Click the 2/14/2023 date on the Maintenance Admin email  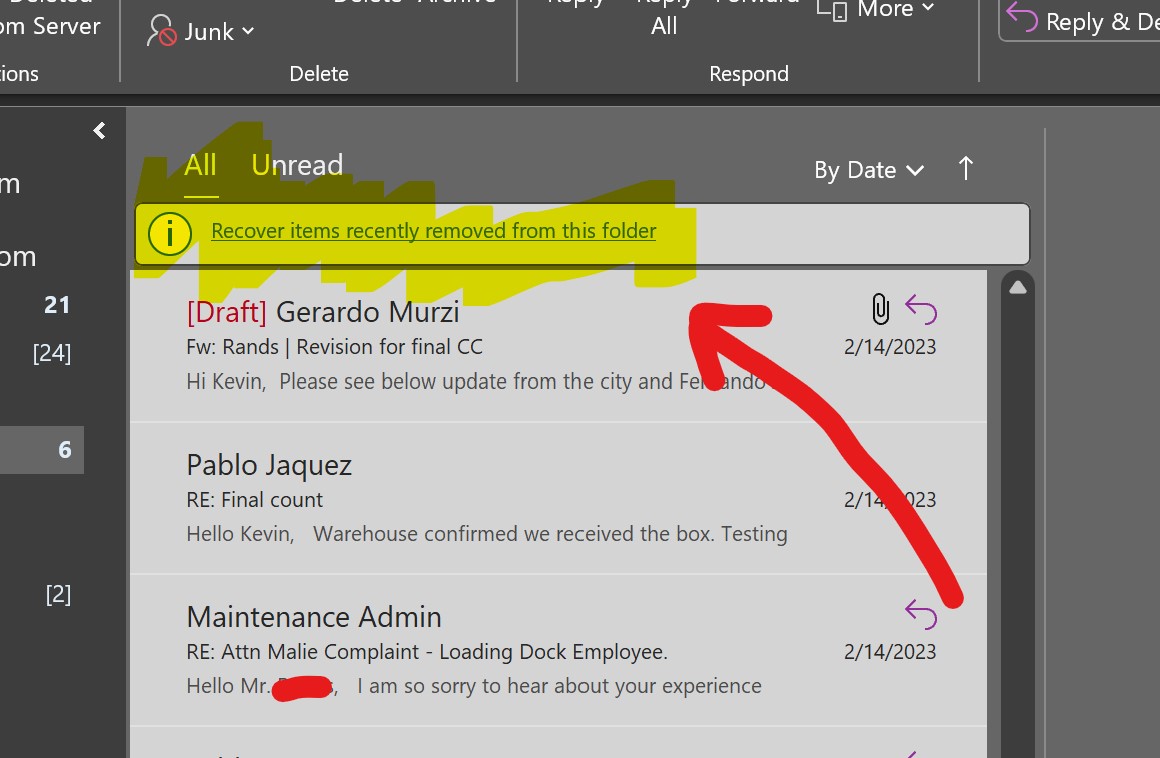pos(890,652)
